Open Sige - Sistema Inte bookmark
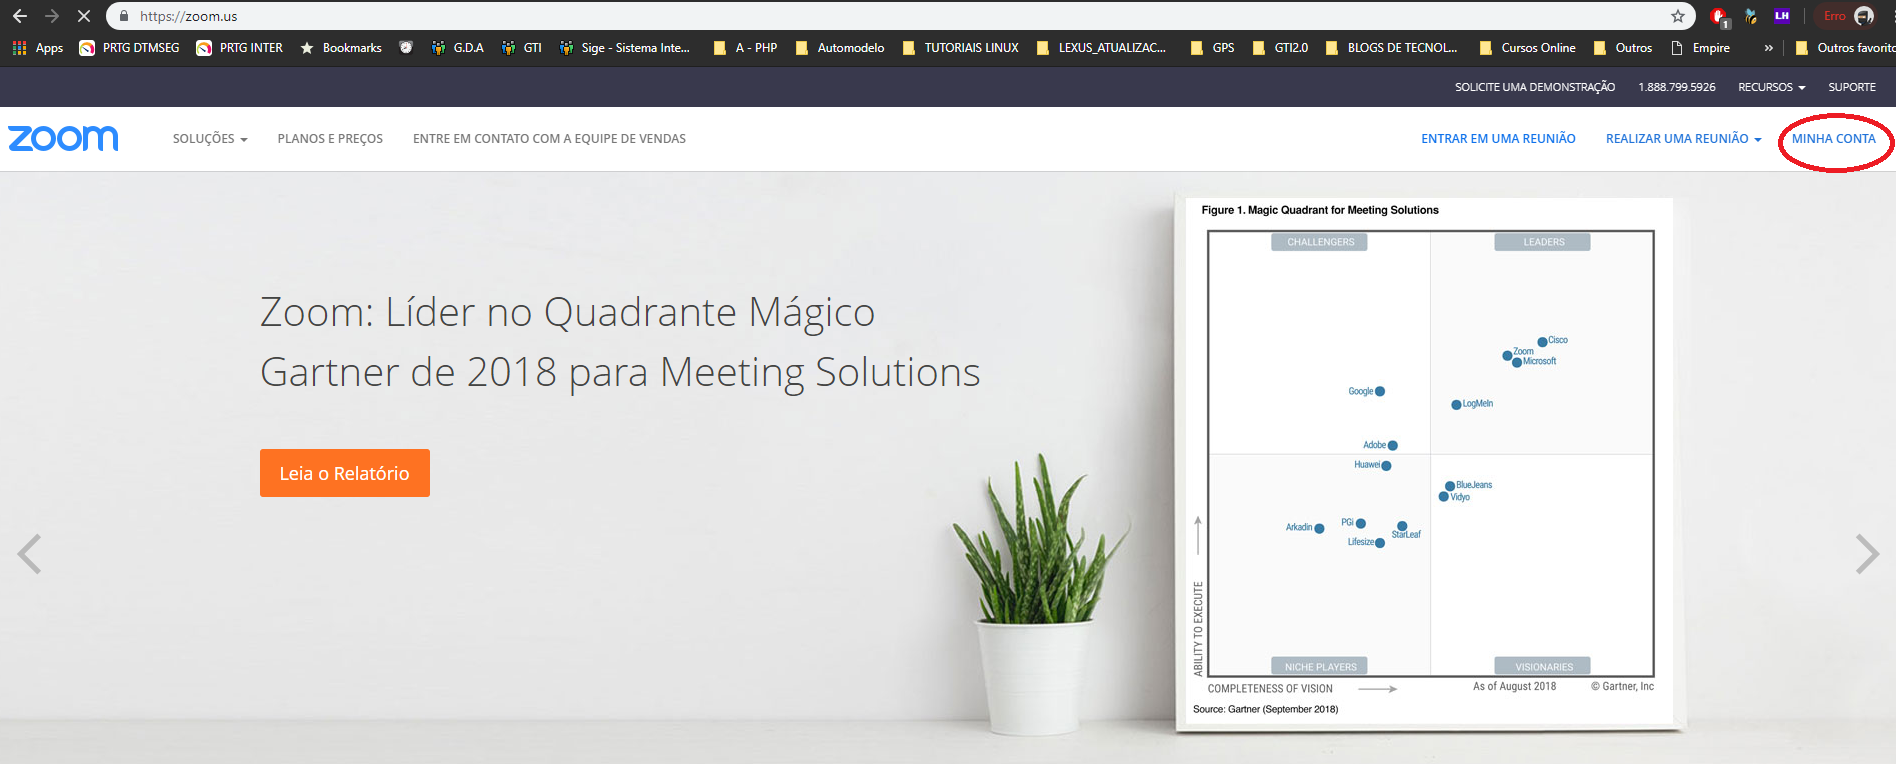This screenshot has height=764, width=1896. pyautogui.click(x=625, y=48)
